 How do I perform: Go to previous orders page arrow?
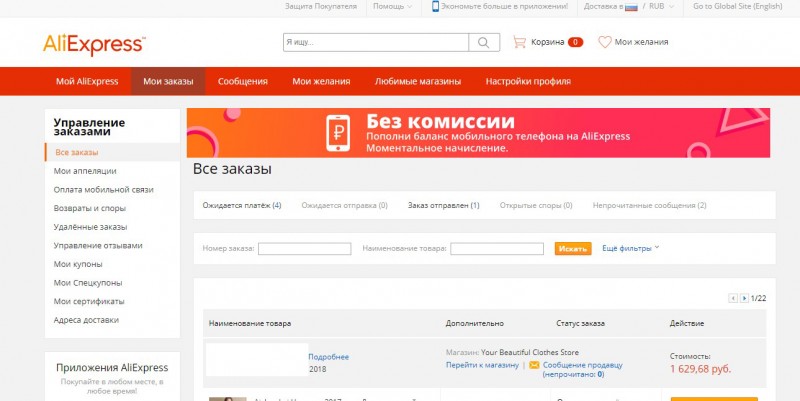733,298
